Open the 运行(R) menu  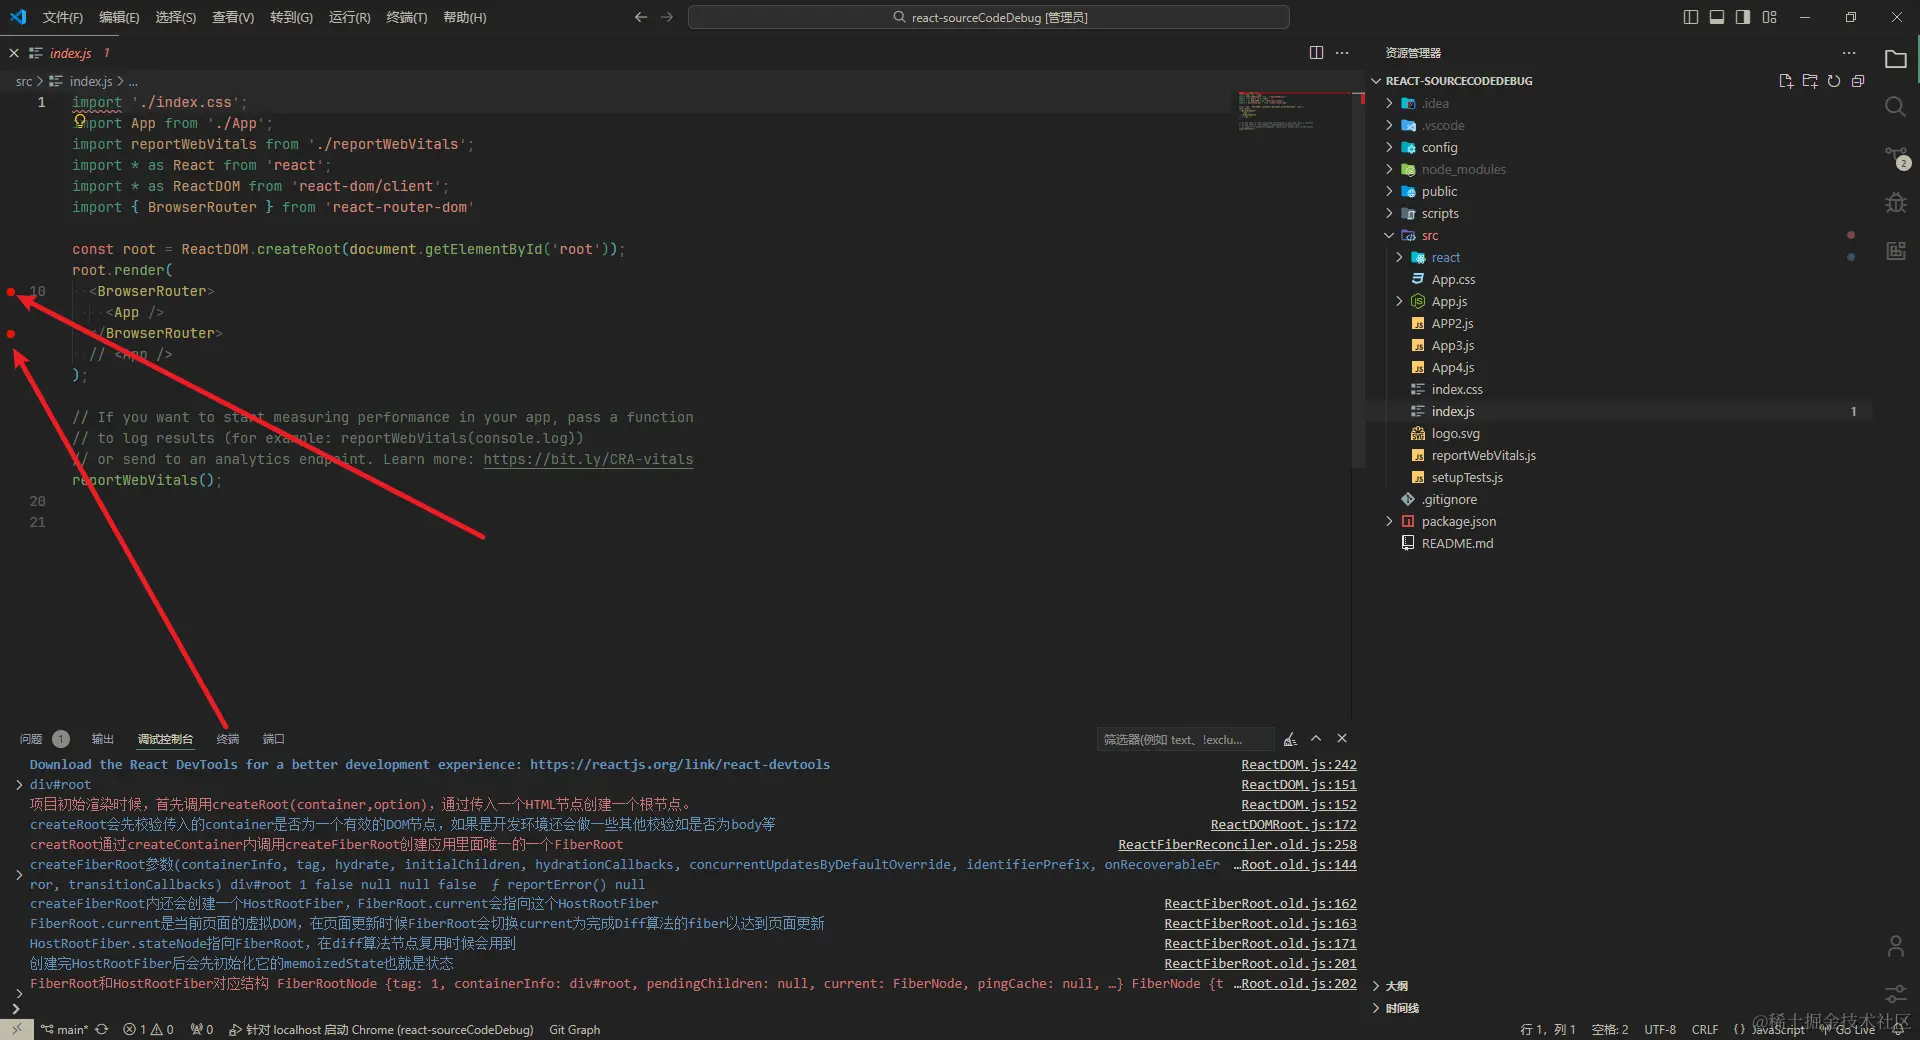click(349, 17)
